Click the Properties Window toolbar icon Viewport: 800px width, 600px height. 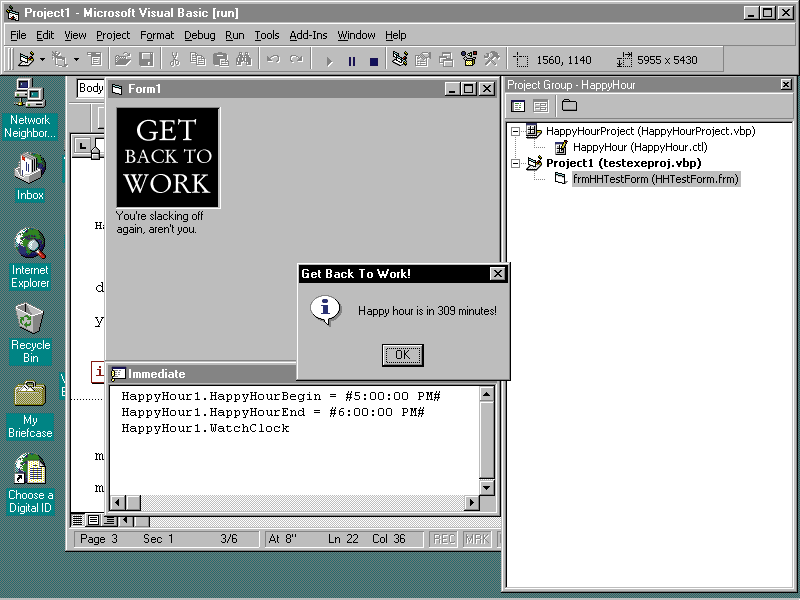tap(423, 60)
